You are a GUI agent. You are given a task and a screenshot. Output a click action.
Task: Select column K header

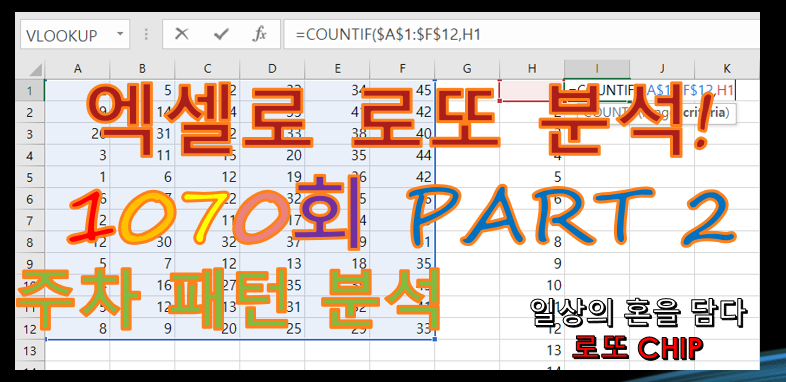click(x=727, y=69)
